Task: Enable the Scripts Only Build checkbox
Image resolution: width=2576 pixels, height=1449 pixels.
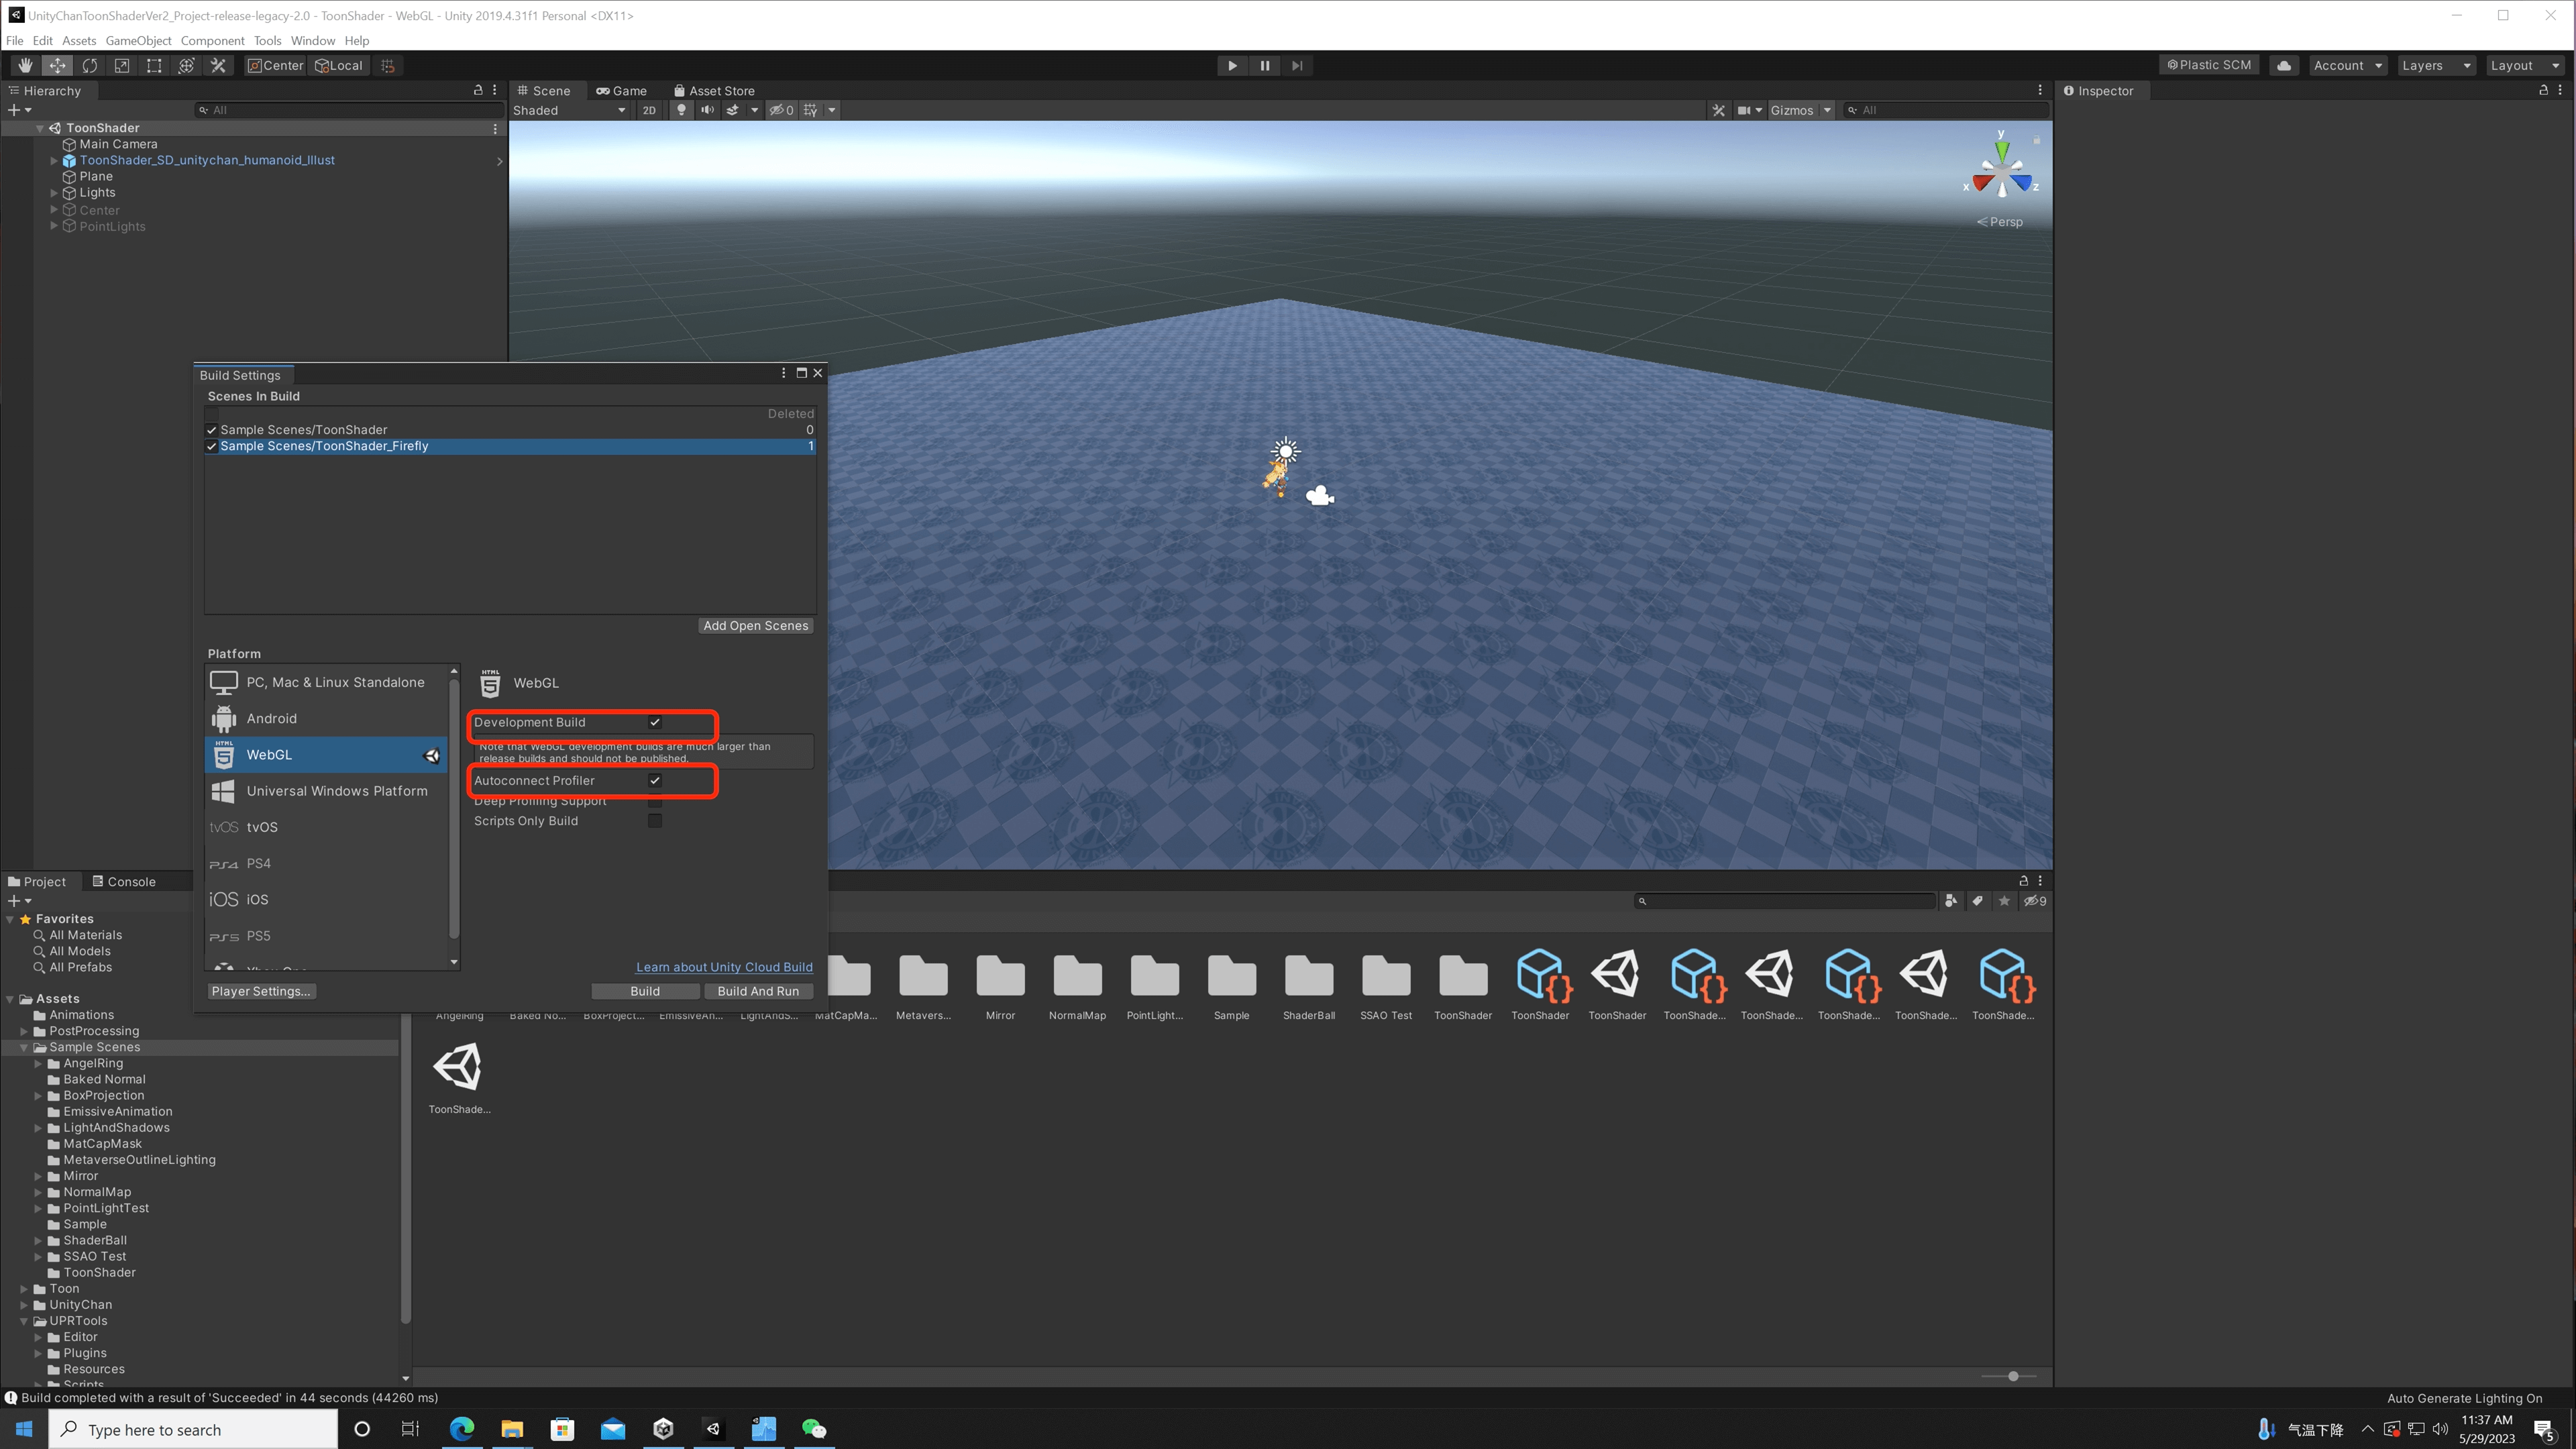Action: (x=655, y=821)
